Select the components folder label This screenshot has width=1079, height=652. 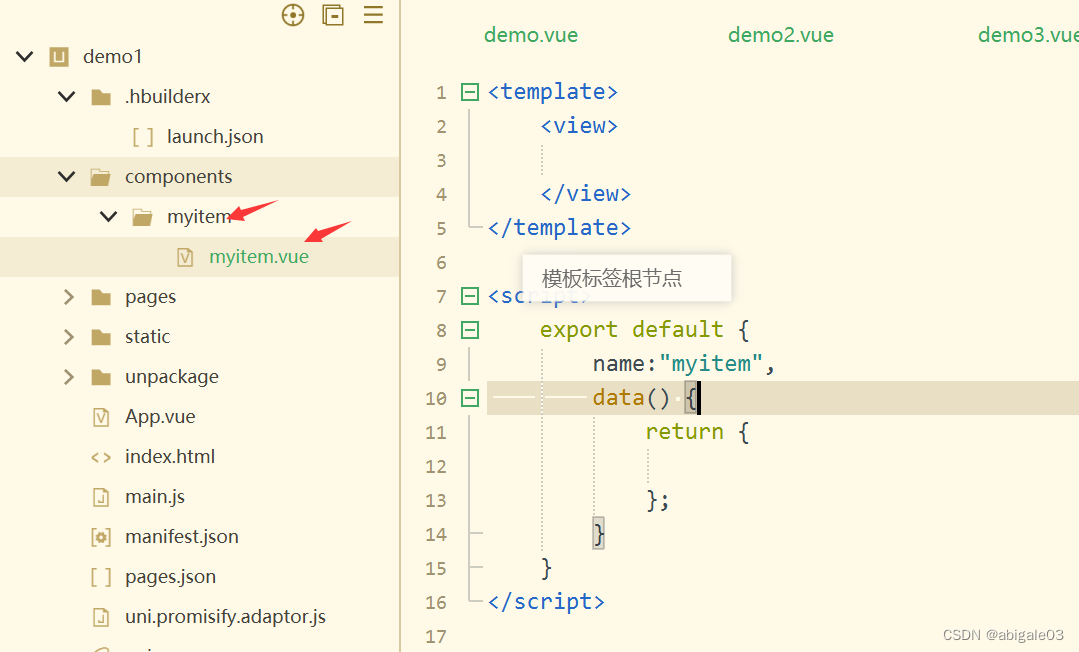click(179, 177)
